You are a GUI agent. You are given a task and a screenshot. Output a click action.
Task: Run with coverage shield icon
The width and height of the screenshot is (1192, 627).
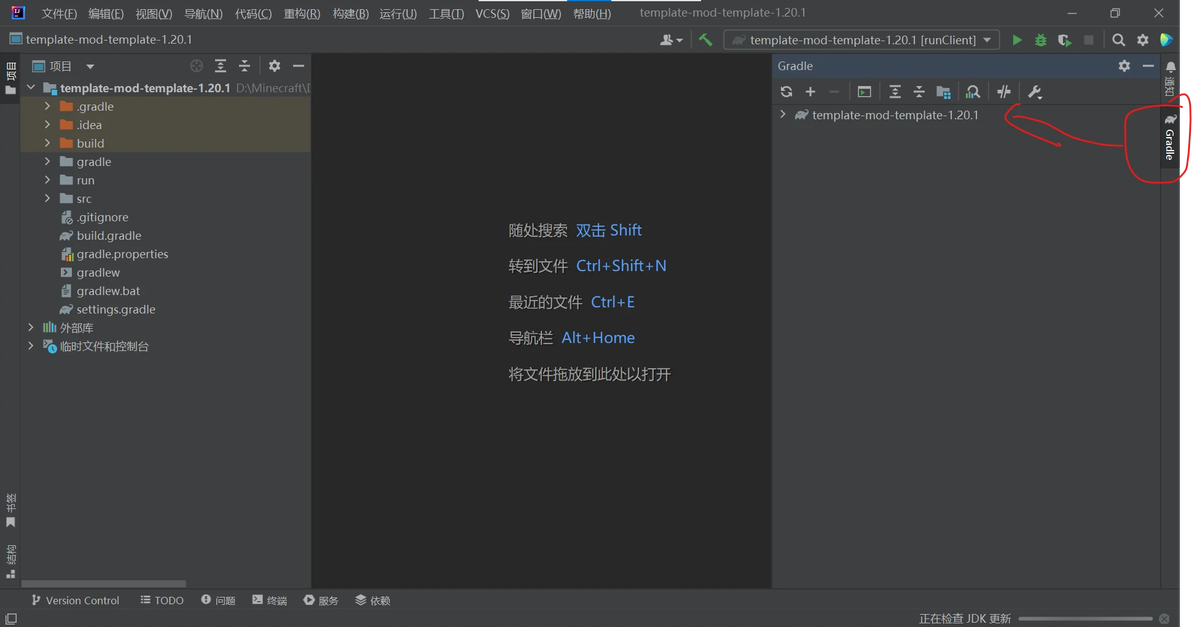coord(1065,40)
